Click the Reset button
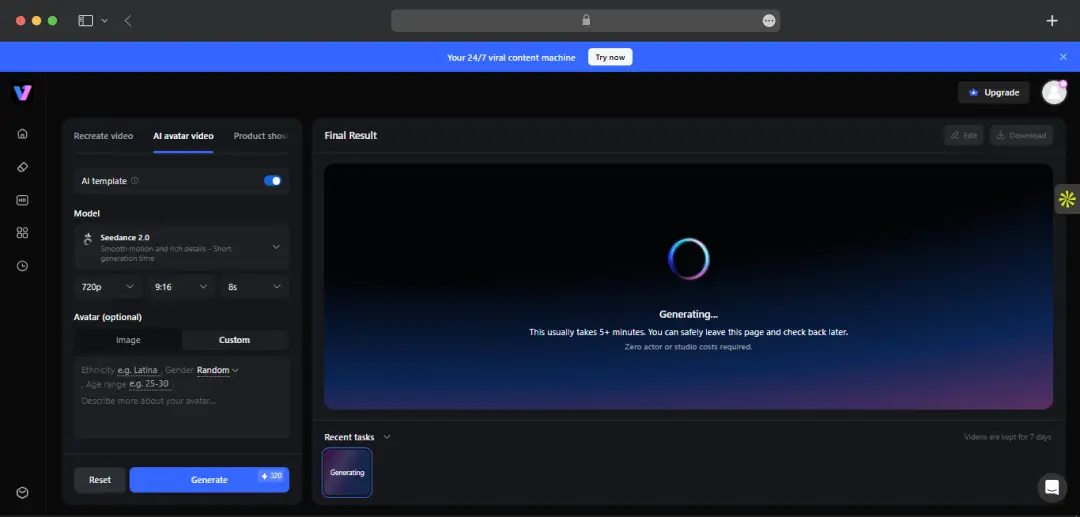This screenshot has width=1080, height=517. pos(100,480)
